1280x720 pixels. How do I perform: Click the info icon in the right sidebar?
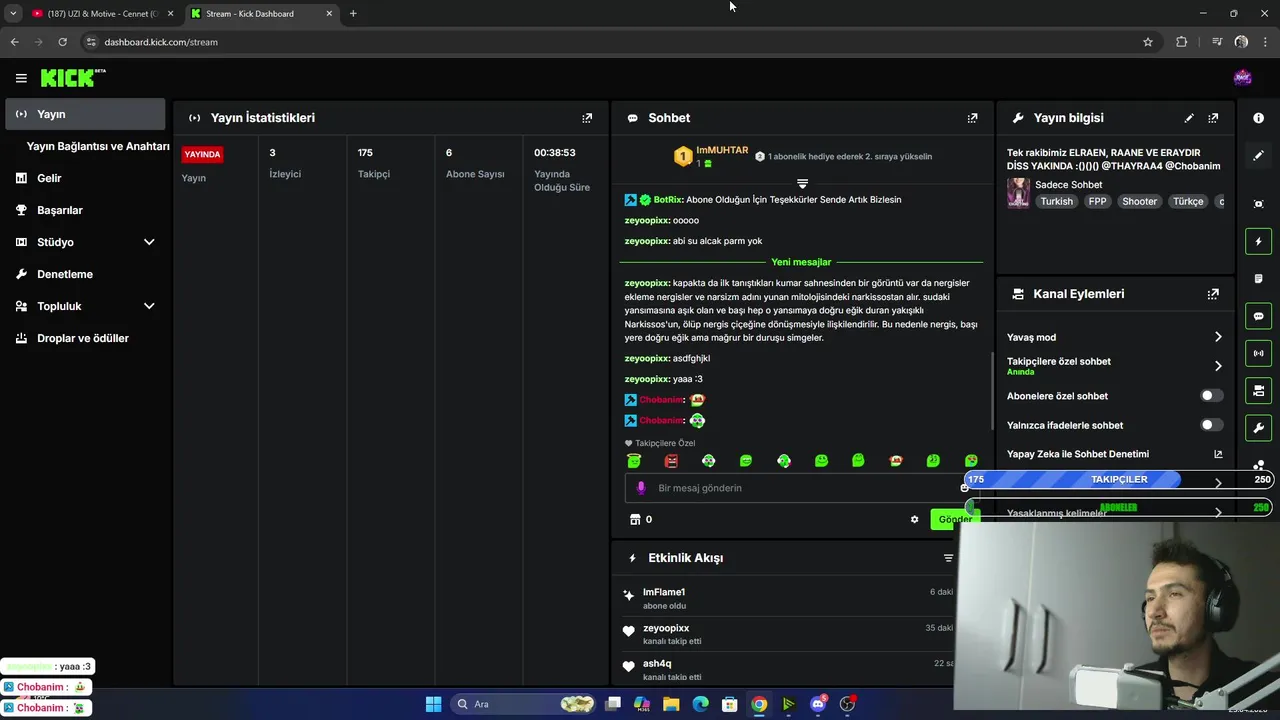1258,118
